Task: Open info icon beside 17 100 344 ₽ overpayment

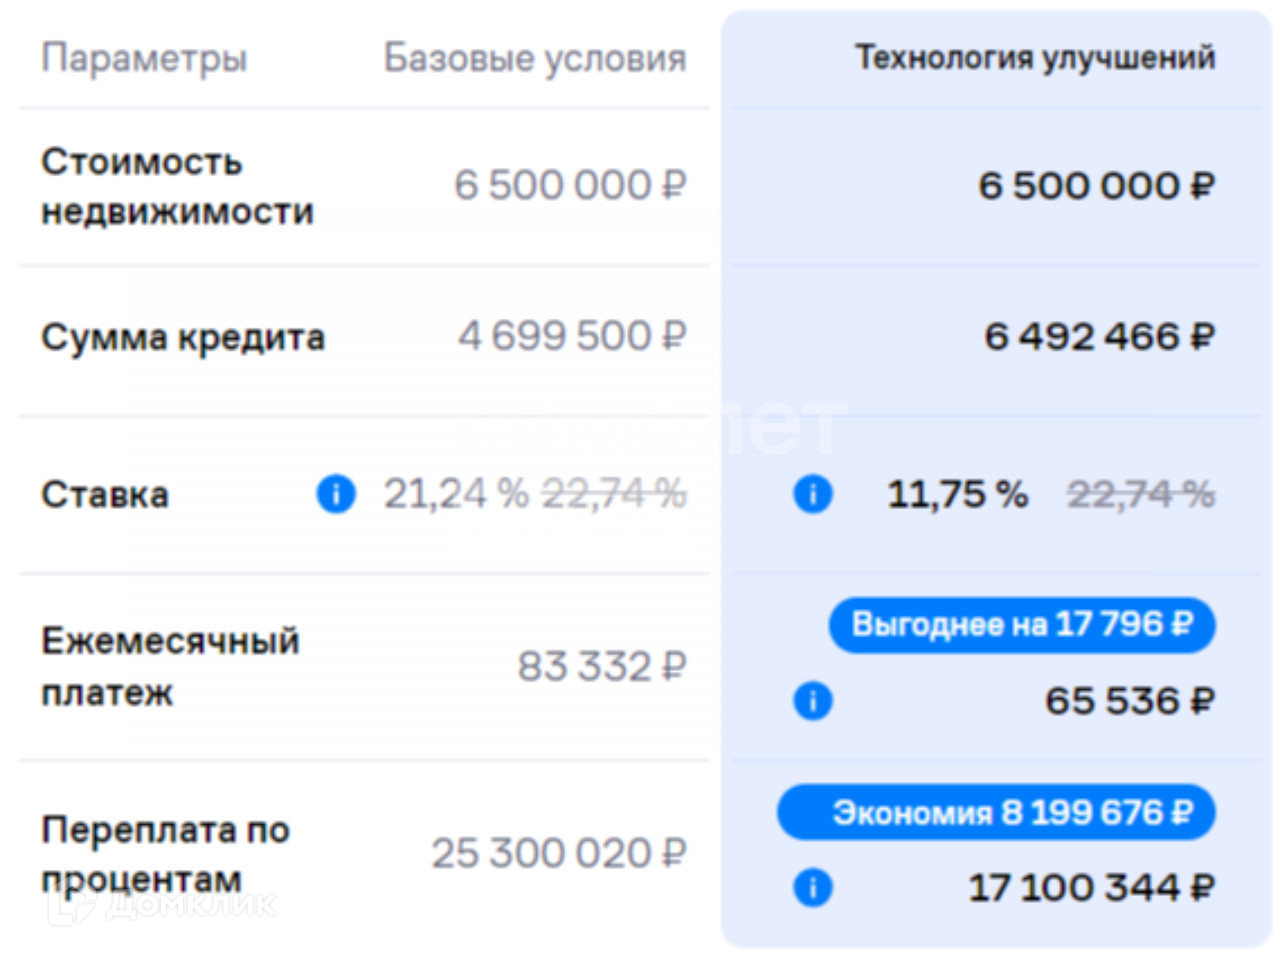Action: (812, 888)
